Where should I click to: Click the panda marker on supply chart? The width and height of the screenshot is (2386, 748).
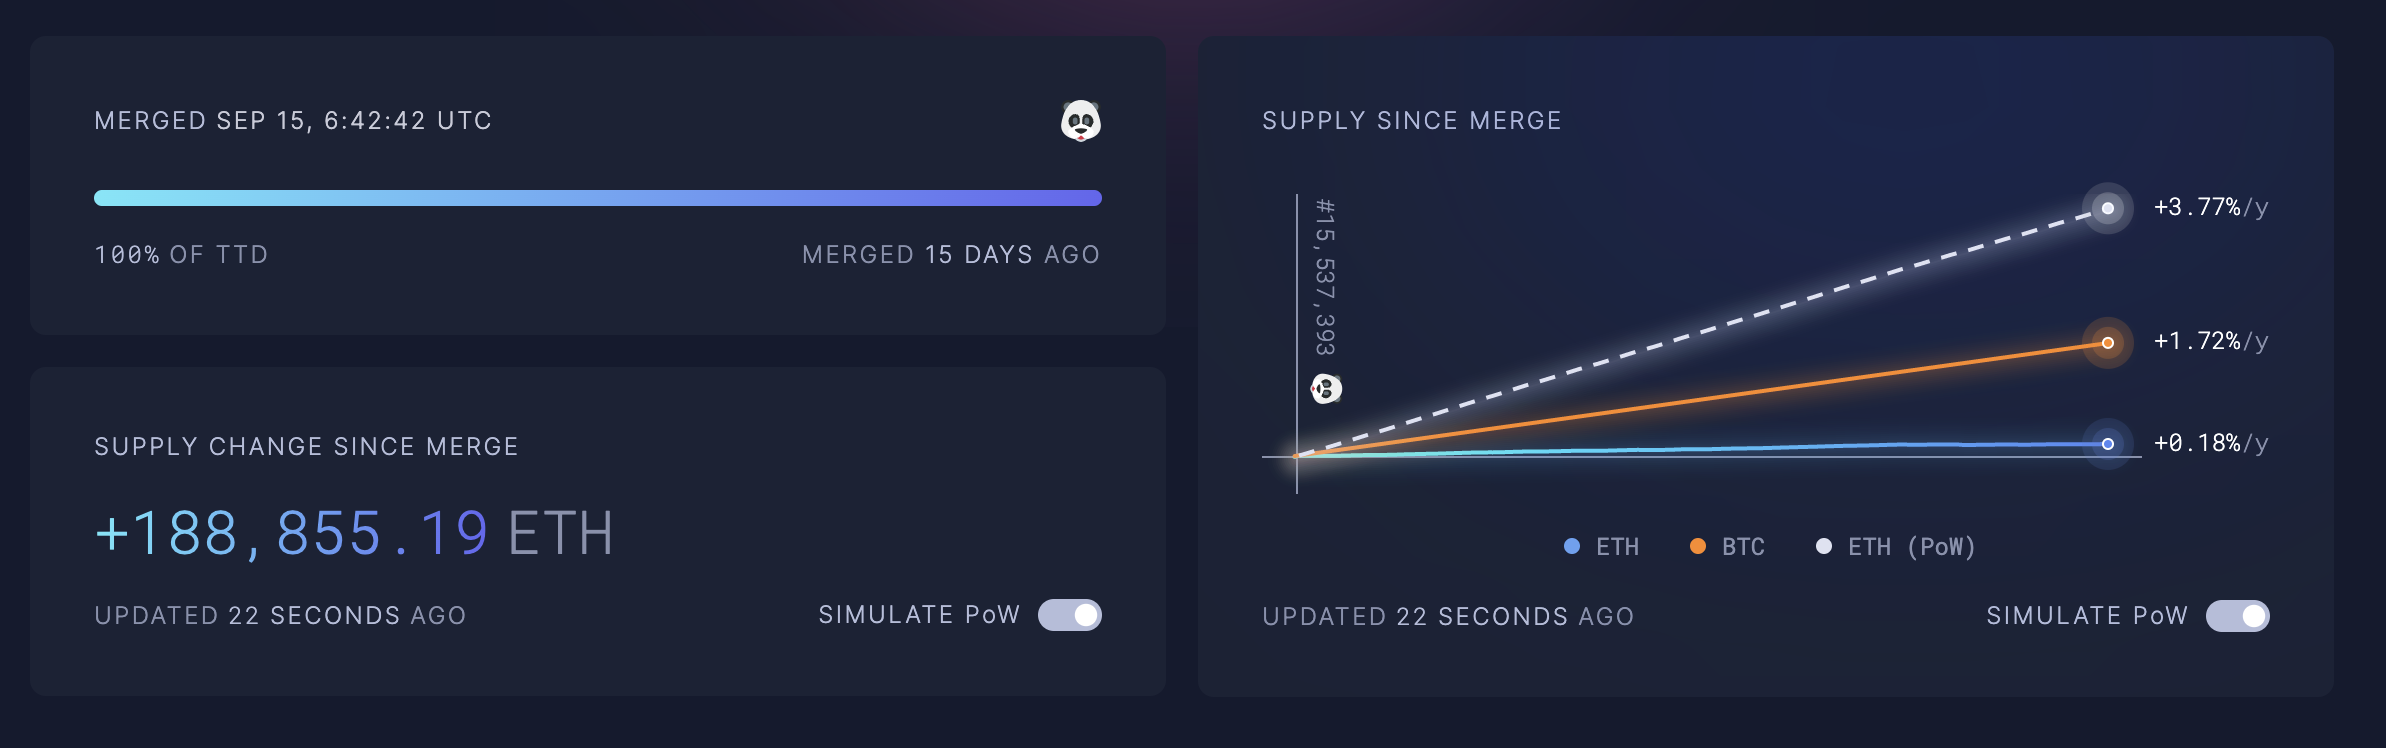[x=1326, y=388]
